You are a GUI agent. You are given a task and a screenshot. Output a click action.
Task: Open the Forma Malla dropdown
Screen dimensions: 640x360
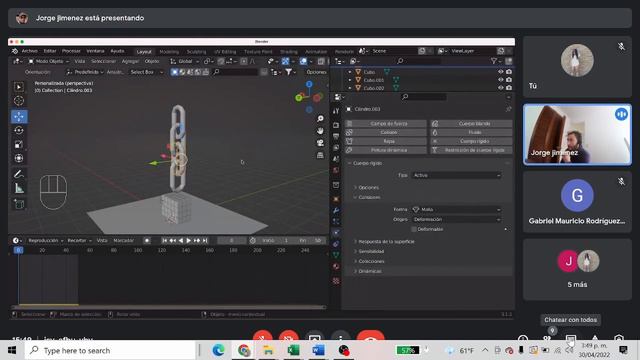456,209
